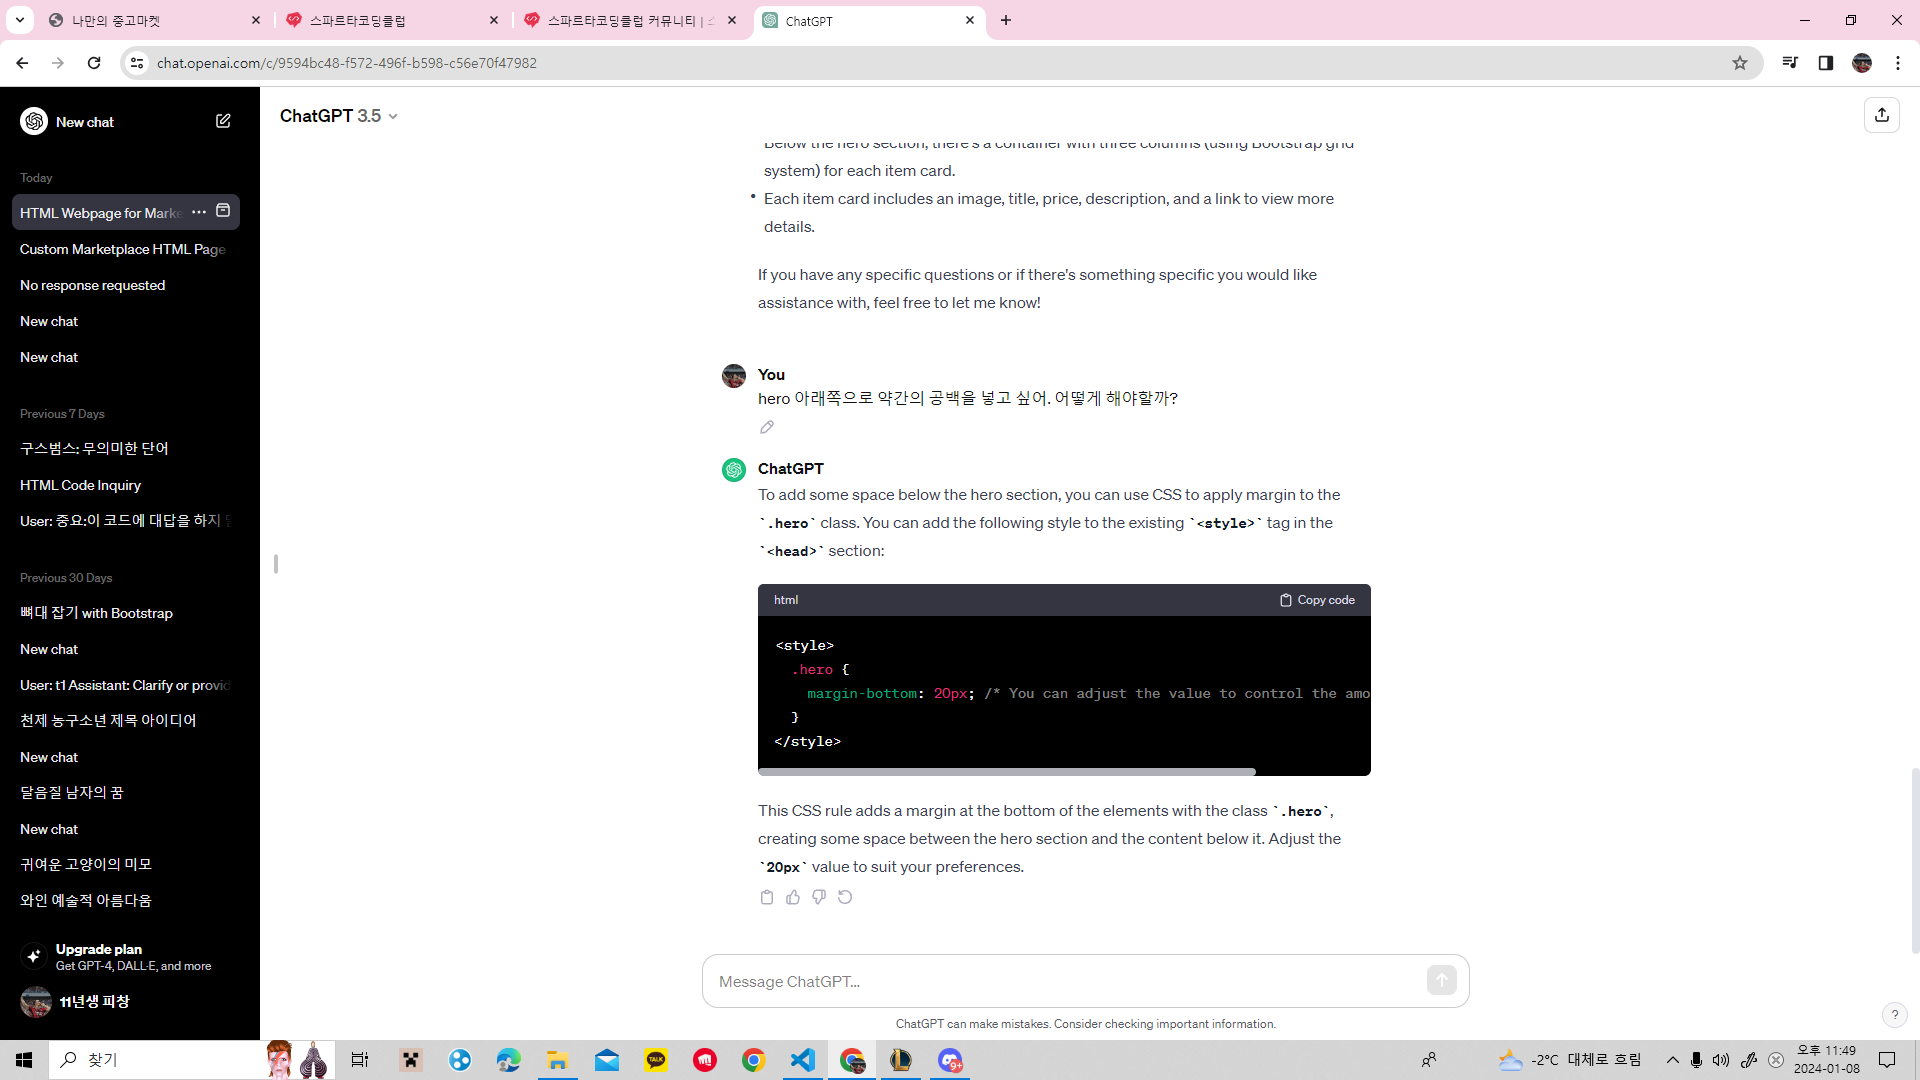Open the Windows Start menu
1920x1080 pixels.
coord(24,1060)
